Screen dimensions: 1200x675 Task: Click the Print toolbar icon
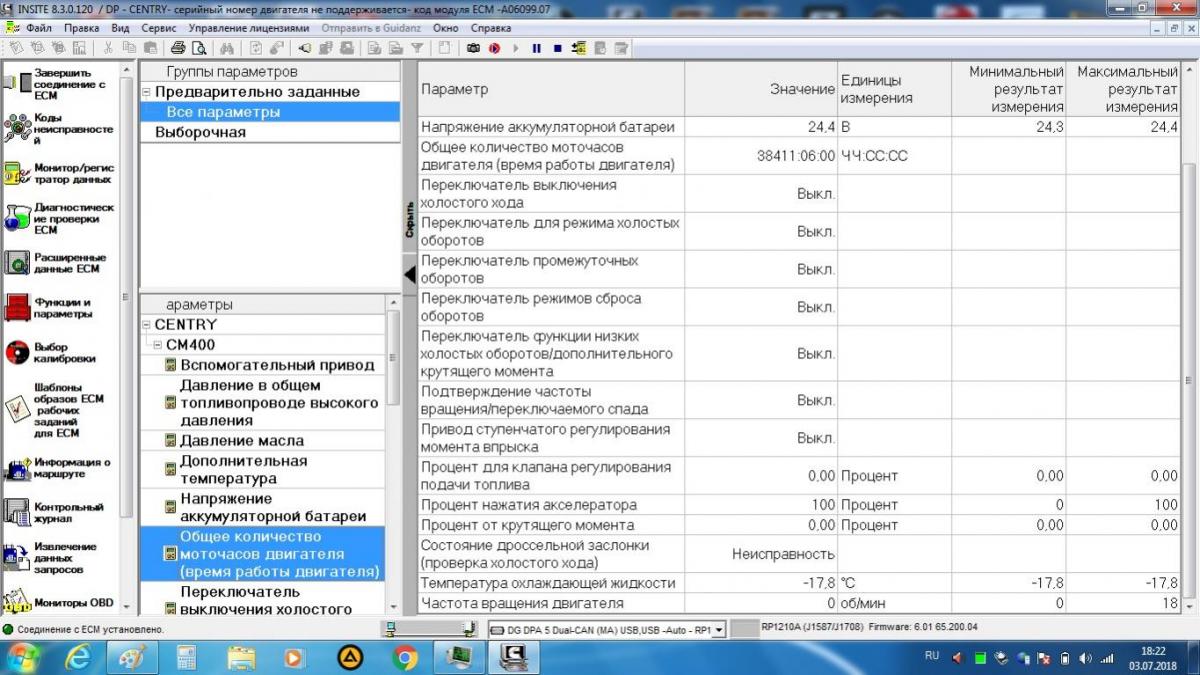[178, 48]
